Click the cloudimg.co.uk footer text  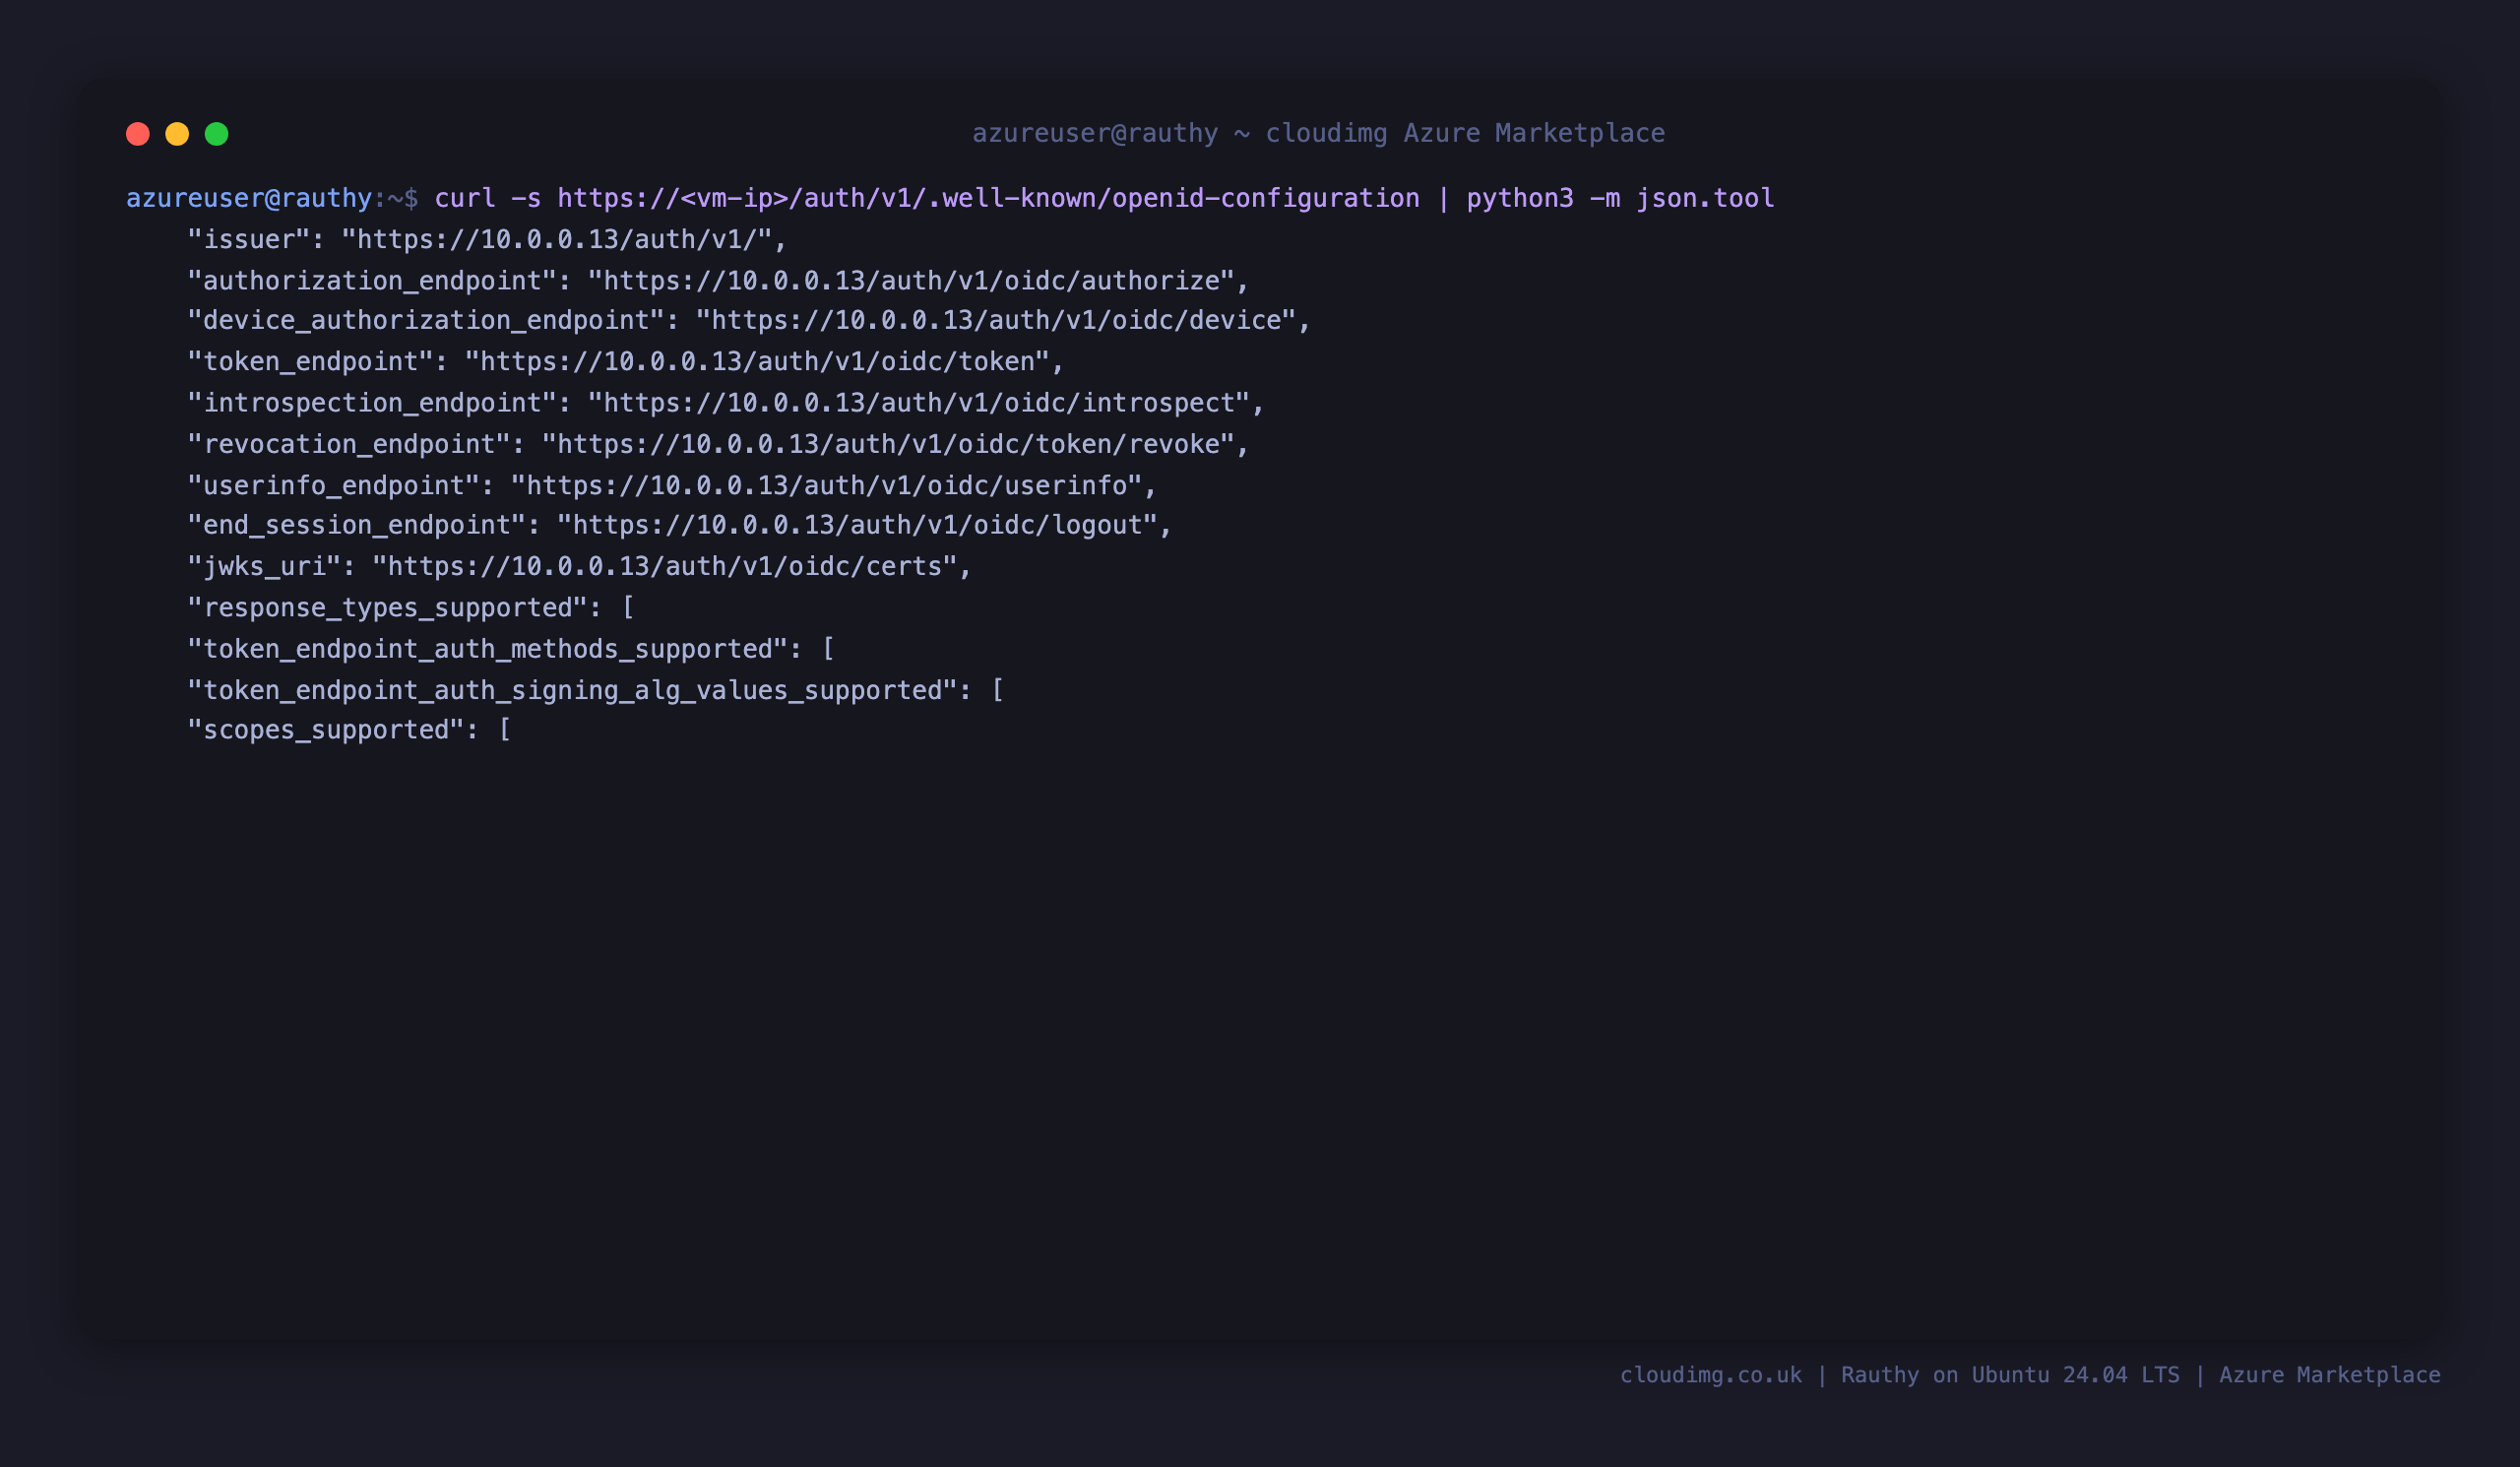[1711, 1375]
